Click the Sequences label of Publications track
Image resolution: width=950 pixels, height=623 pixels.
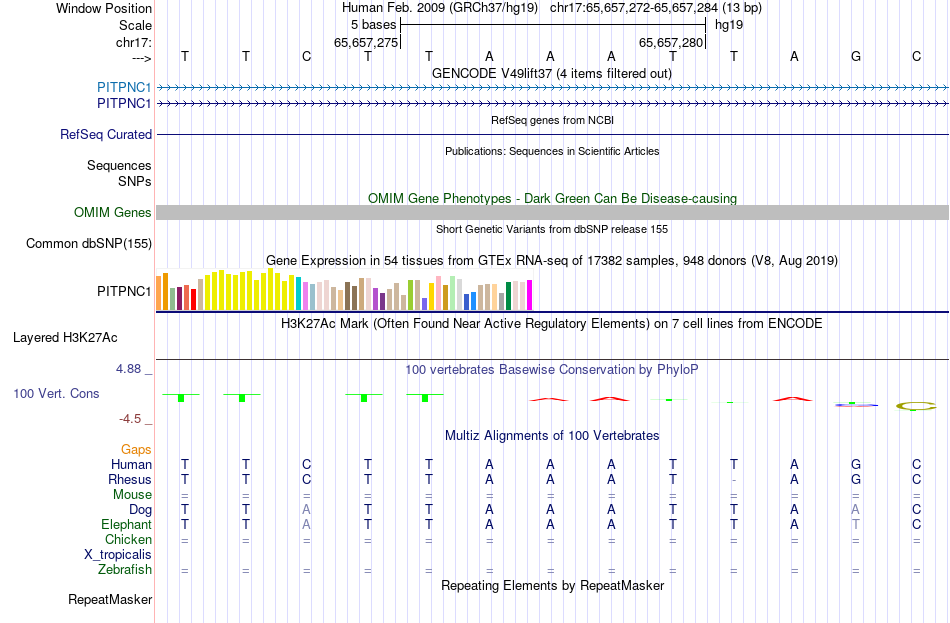(x=119, y=165)
